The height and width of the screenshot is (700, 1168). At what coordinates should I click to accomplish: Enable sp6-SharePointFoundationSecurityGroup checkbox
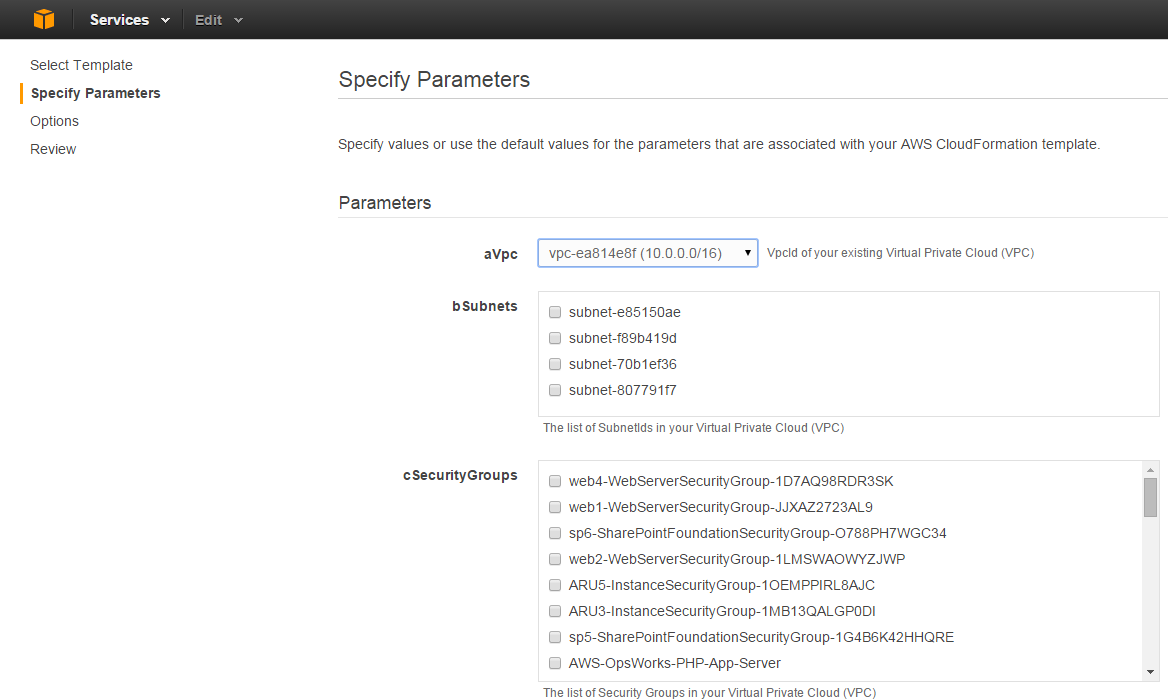click(555, 533)
